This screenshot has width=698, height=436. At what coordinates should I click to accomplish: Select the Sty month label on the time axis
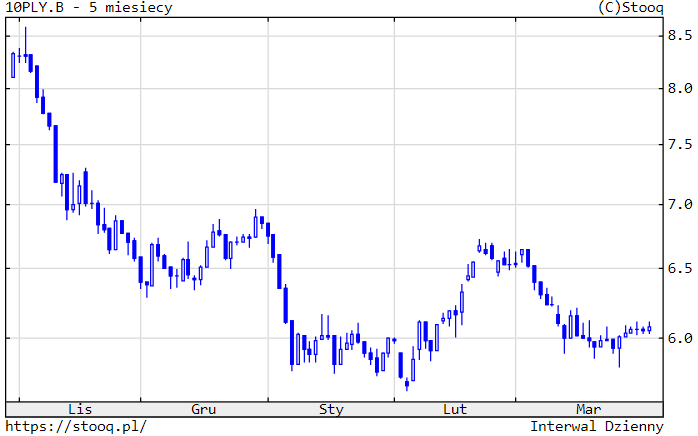331,409
